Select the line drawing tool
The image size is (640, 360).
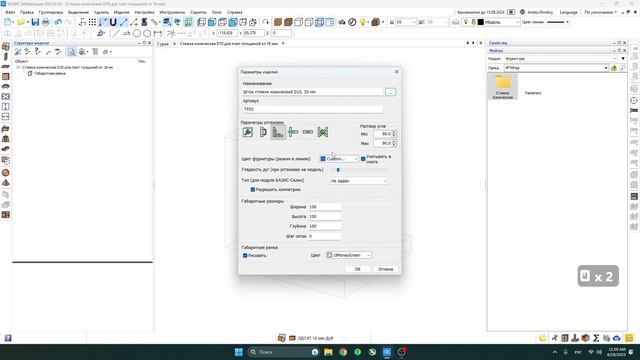(116, 33)
